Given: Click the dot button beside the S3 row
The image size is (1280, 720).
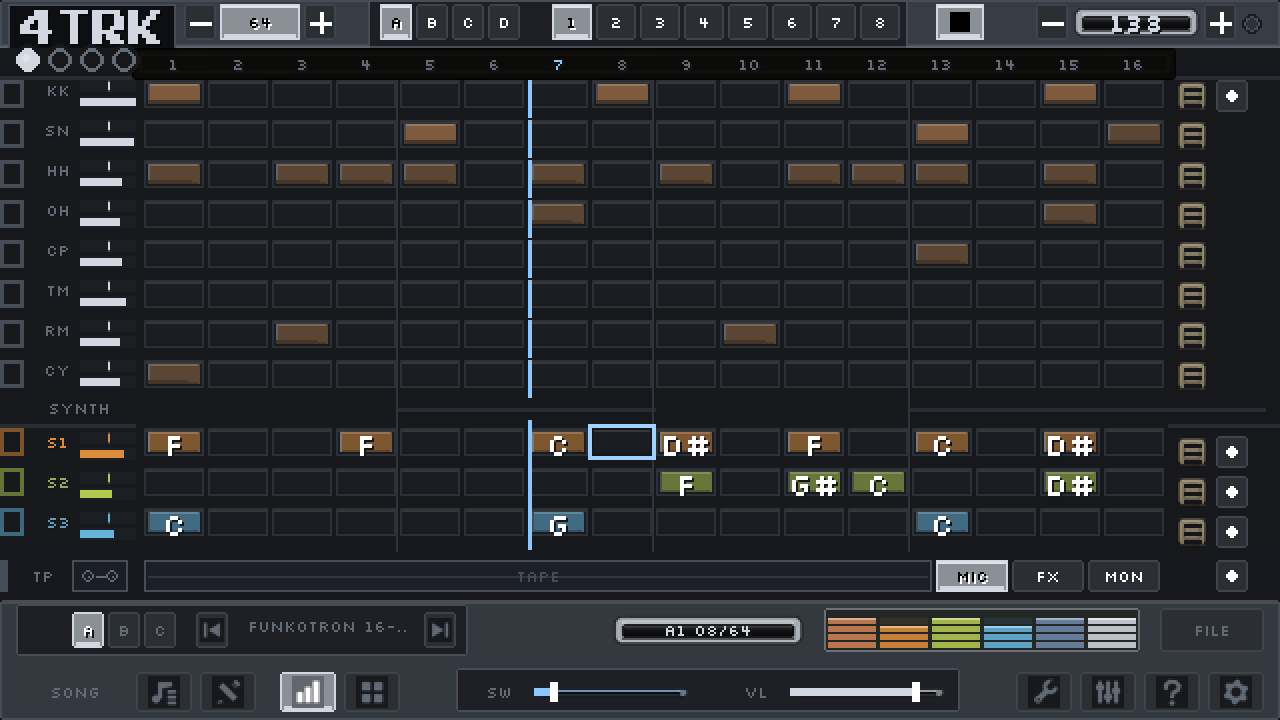Looking at the screenshot, I should pos(1232,532).
